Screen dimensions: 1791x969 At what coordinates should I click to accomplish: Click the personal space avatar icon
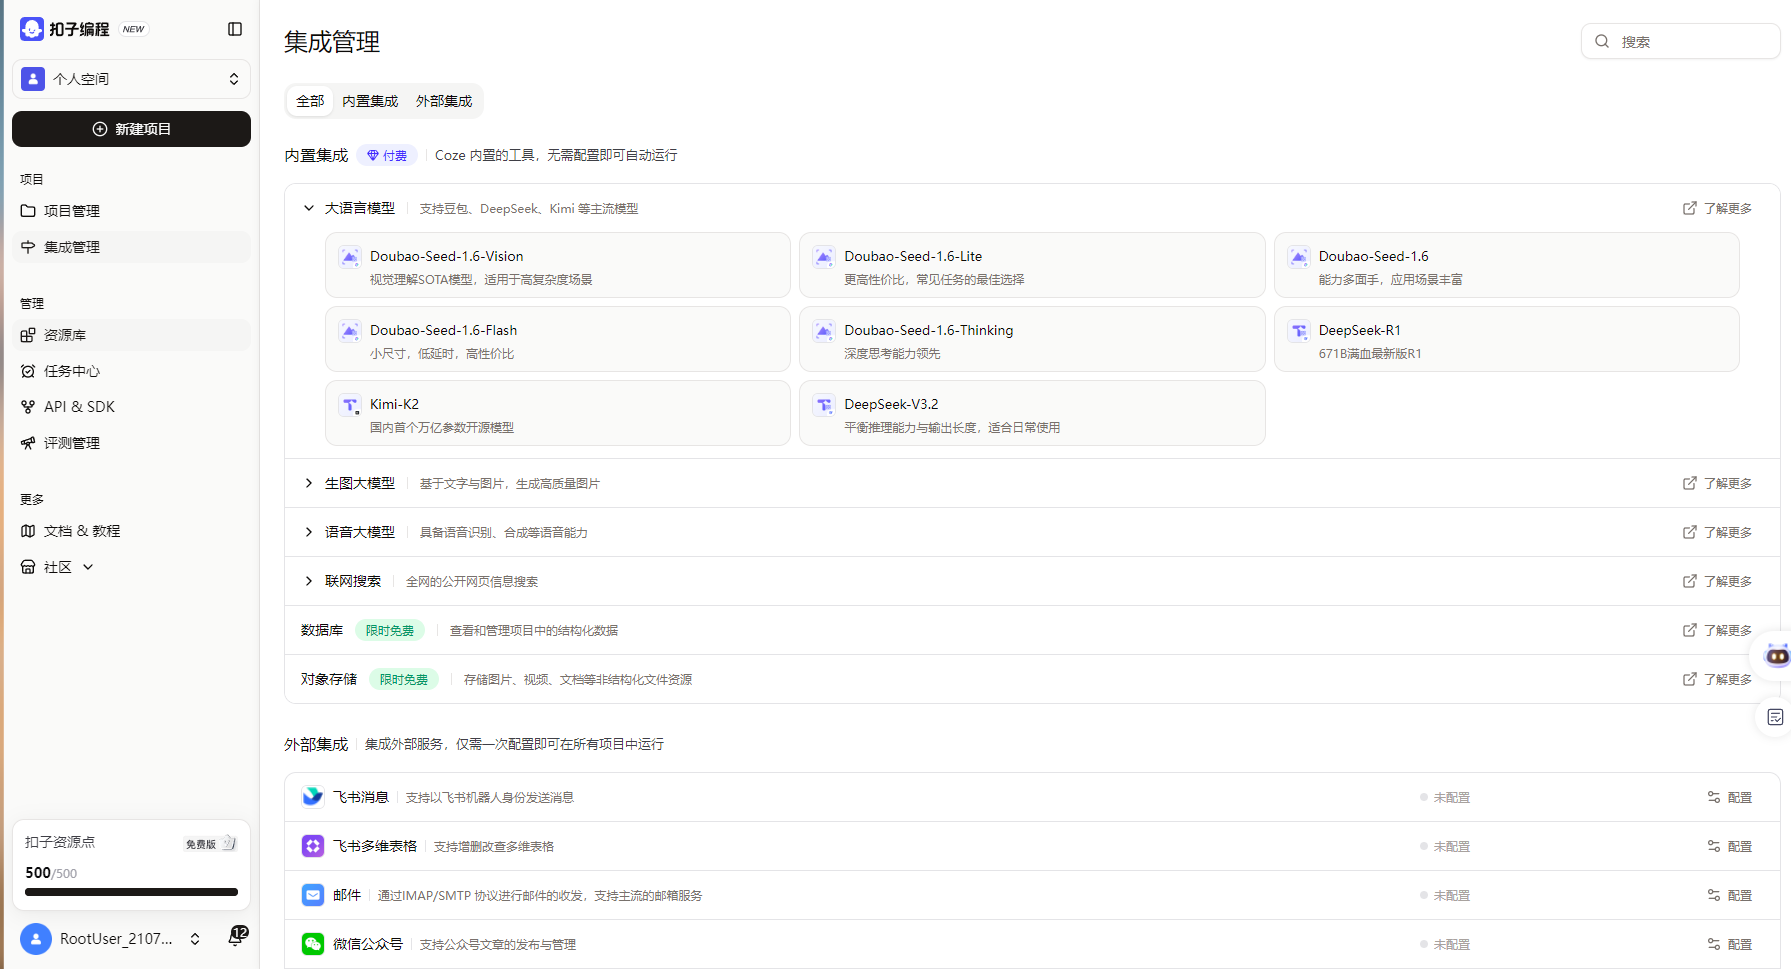click(x=33, y=79)
